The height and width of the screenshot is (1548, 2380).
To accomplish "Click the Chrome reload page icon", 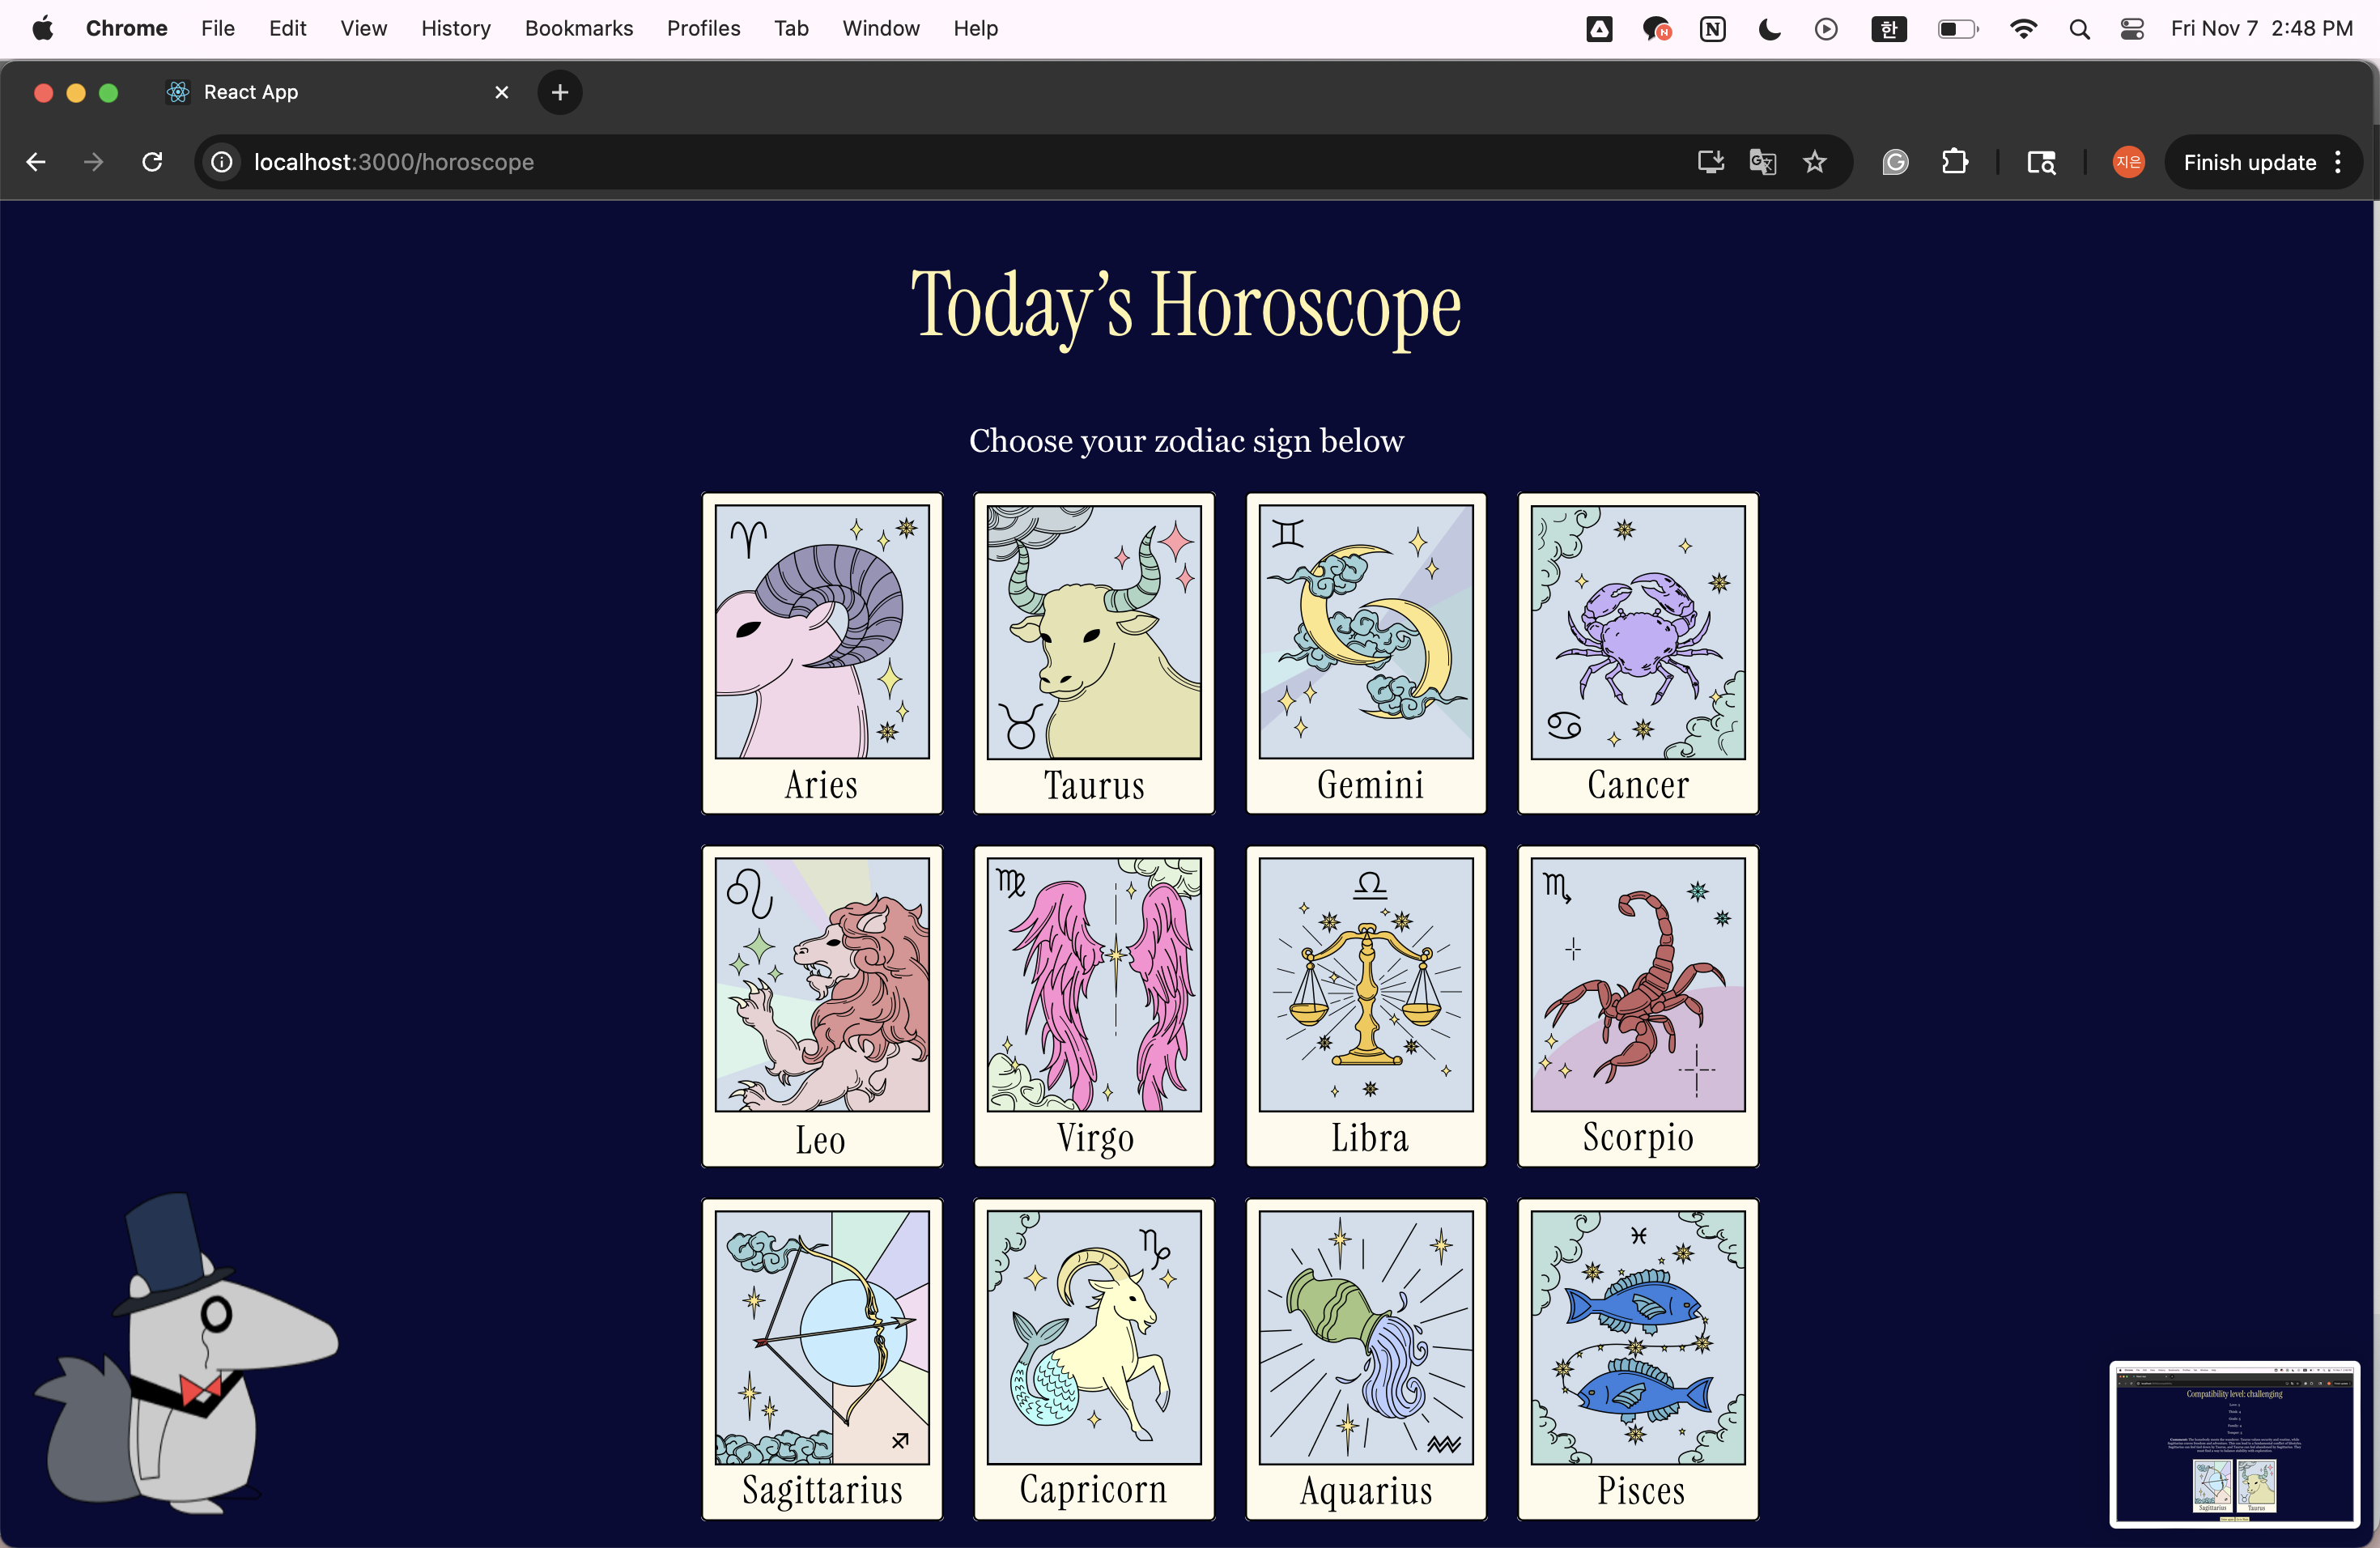I will (x=152, y=162).
